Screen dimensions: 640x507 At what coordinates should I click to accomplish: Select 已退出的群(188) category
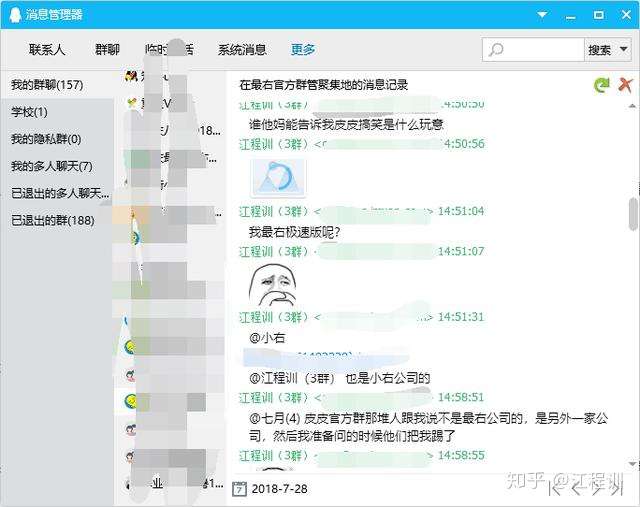coord(57,220)
